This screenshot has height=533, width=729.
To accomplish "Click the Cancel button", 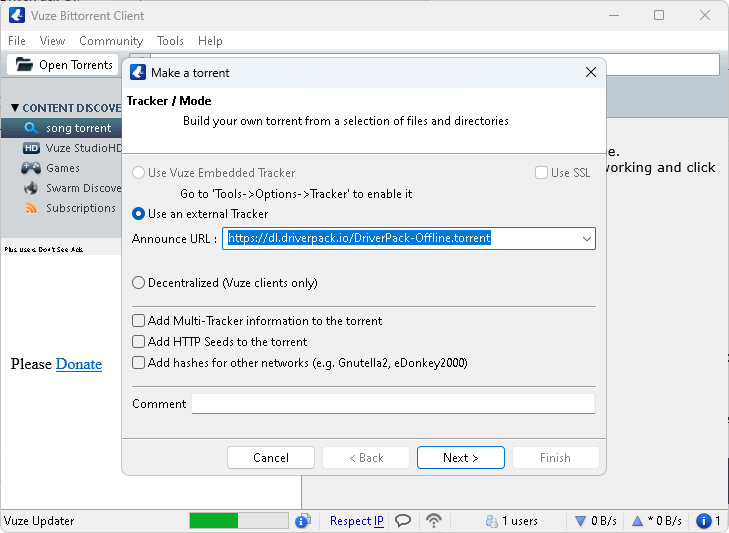I will [x=271, y=458].
